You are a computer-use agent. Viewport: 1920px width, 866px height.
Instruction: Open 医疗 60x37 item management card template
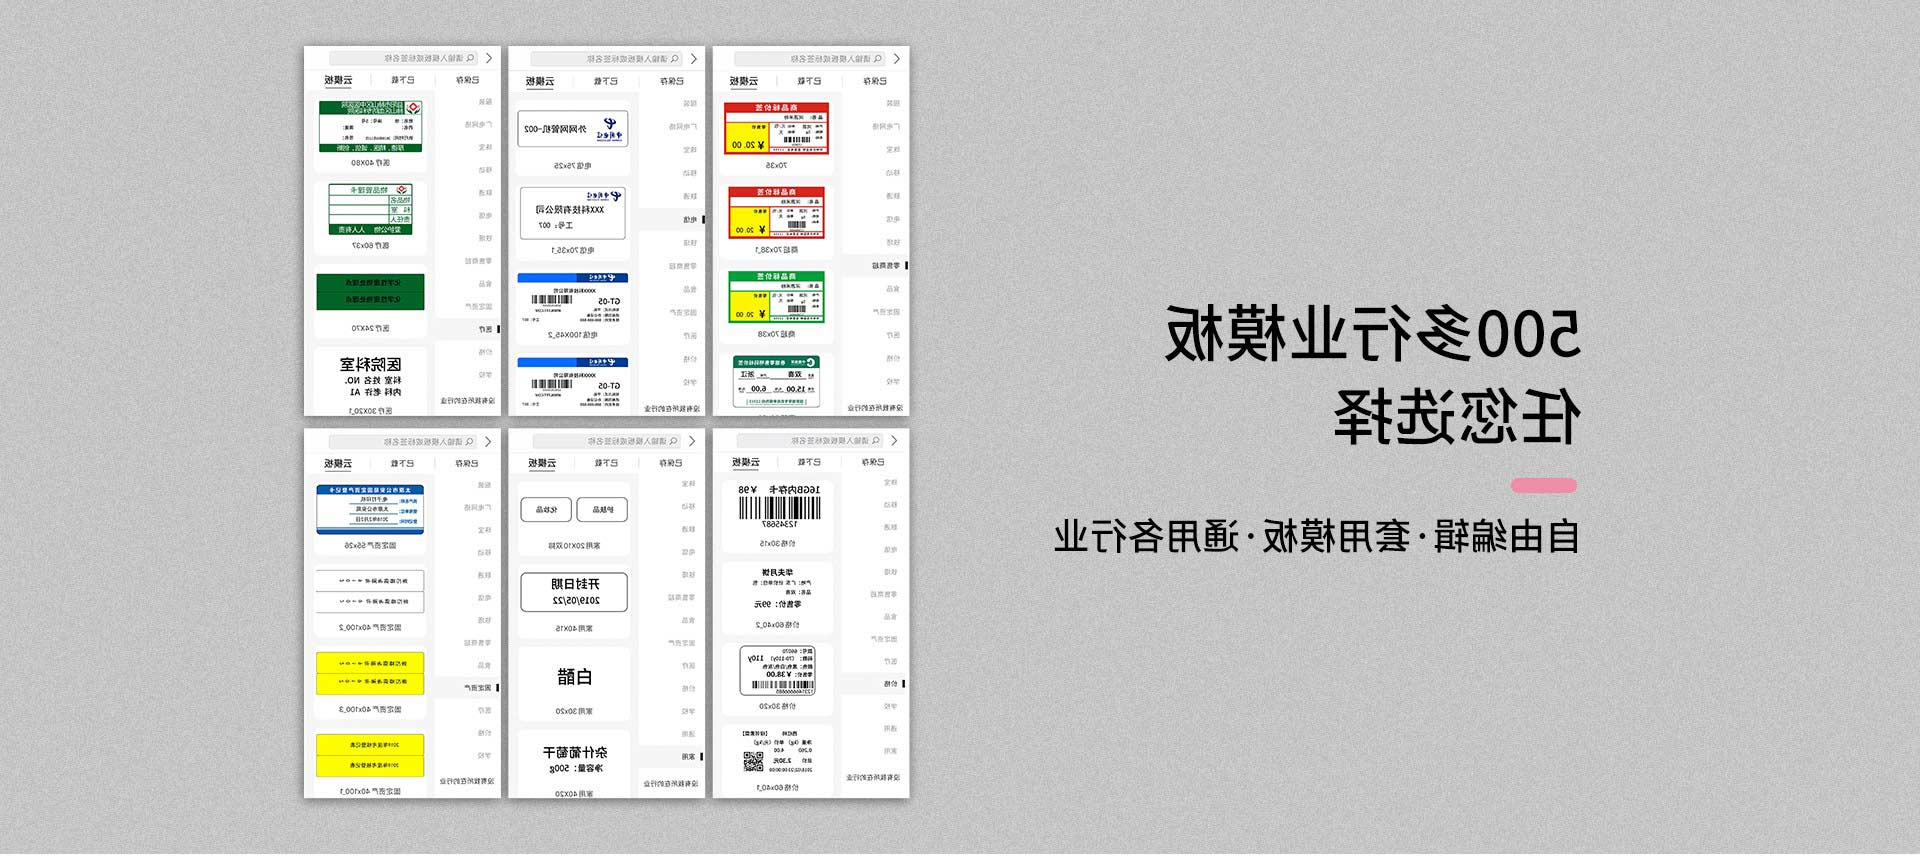pyautogui.click(x=370, y=216)
